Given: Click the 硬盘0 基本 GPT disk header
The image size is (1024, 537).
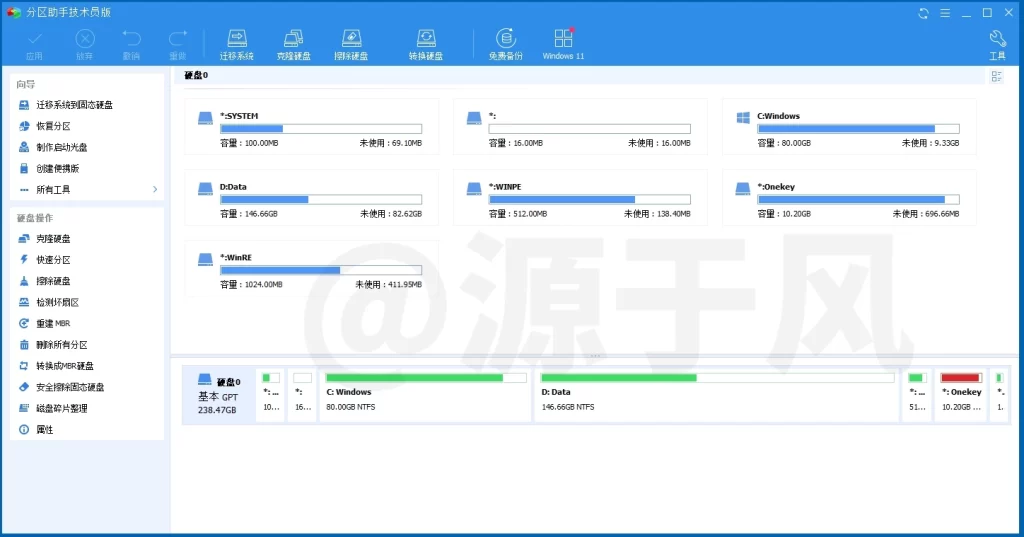Looking at the screenshot, I should [x=219, y=395].
